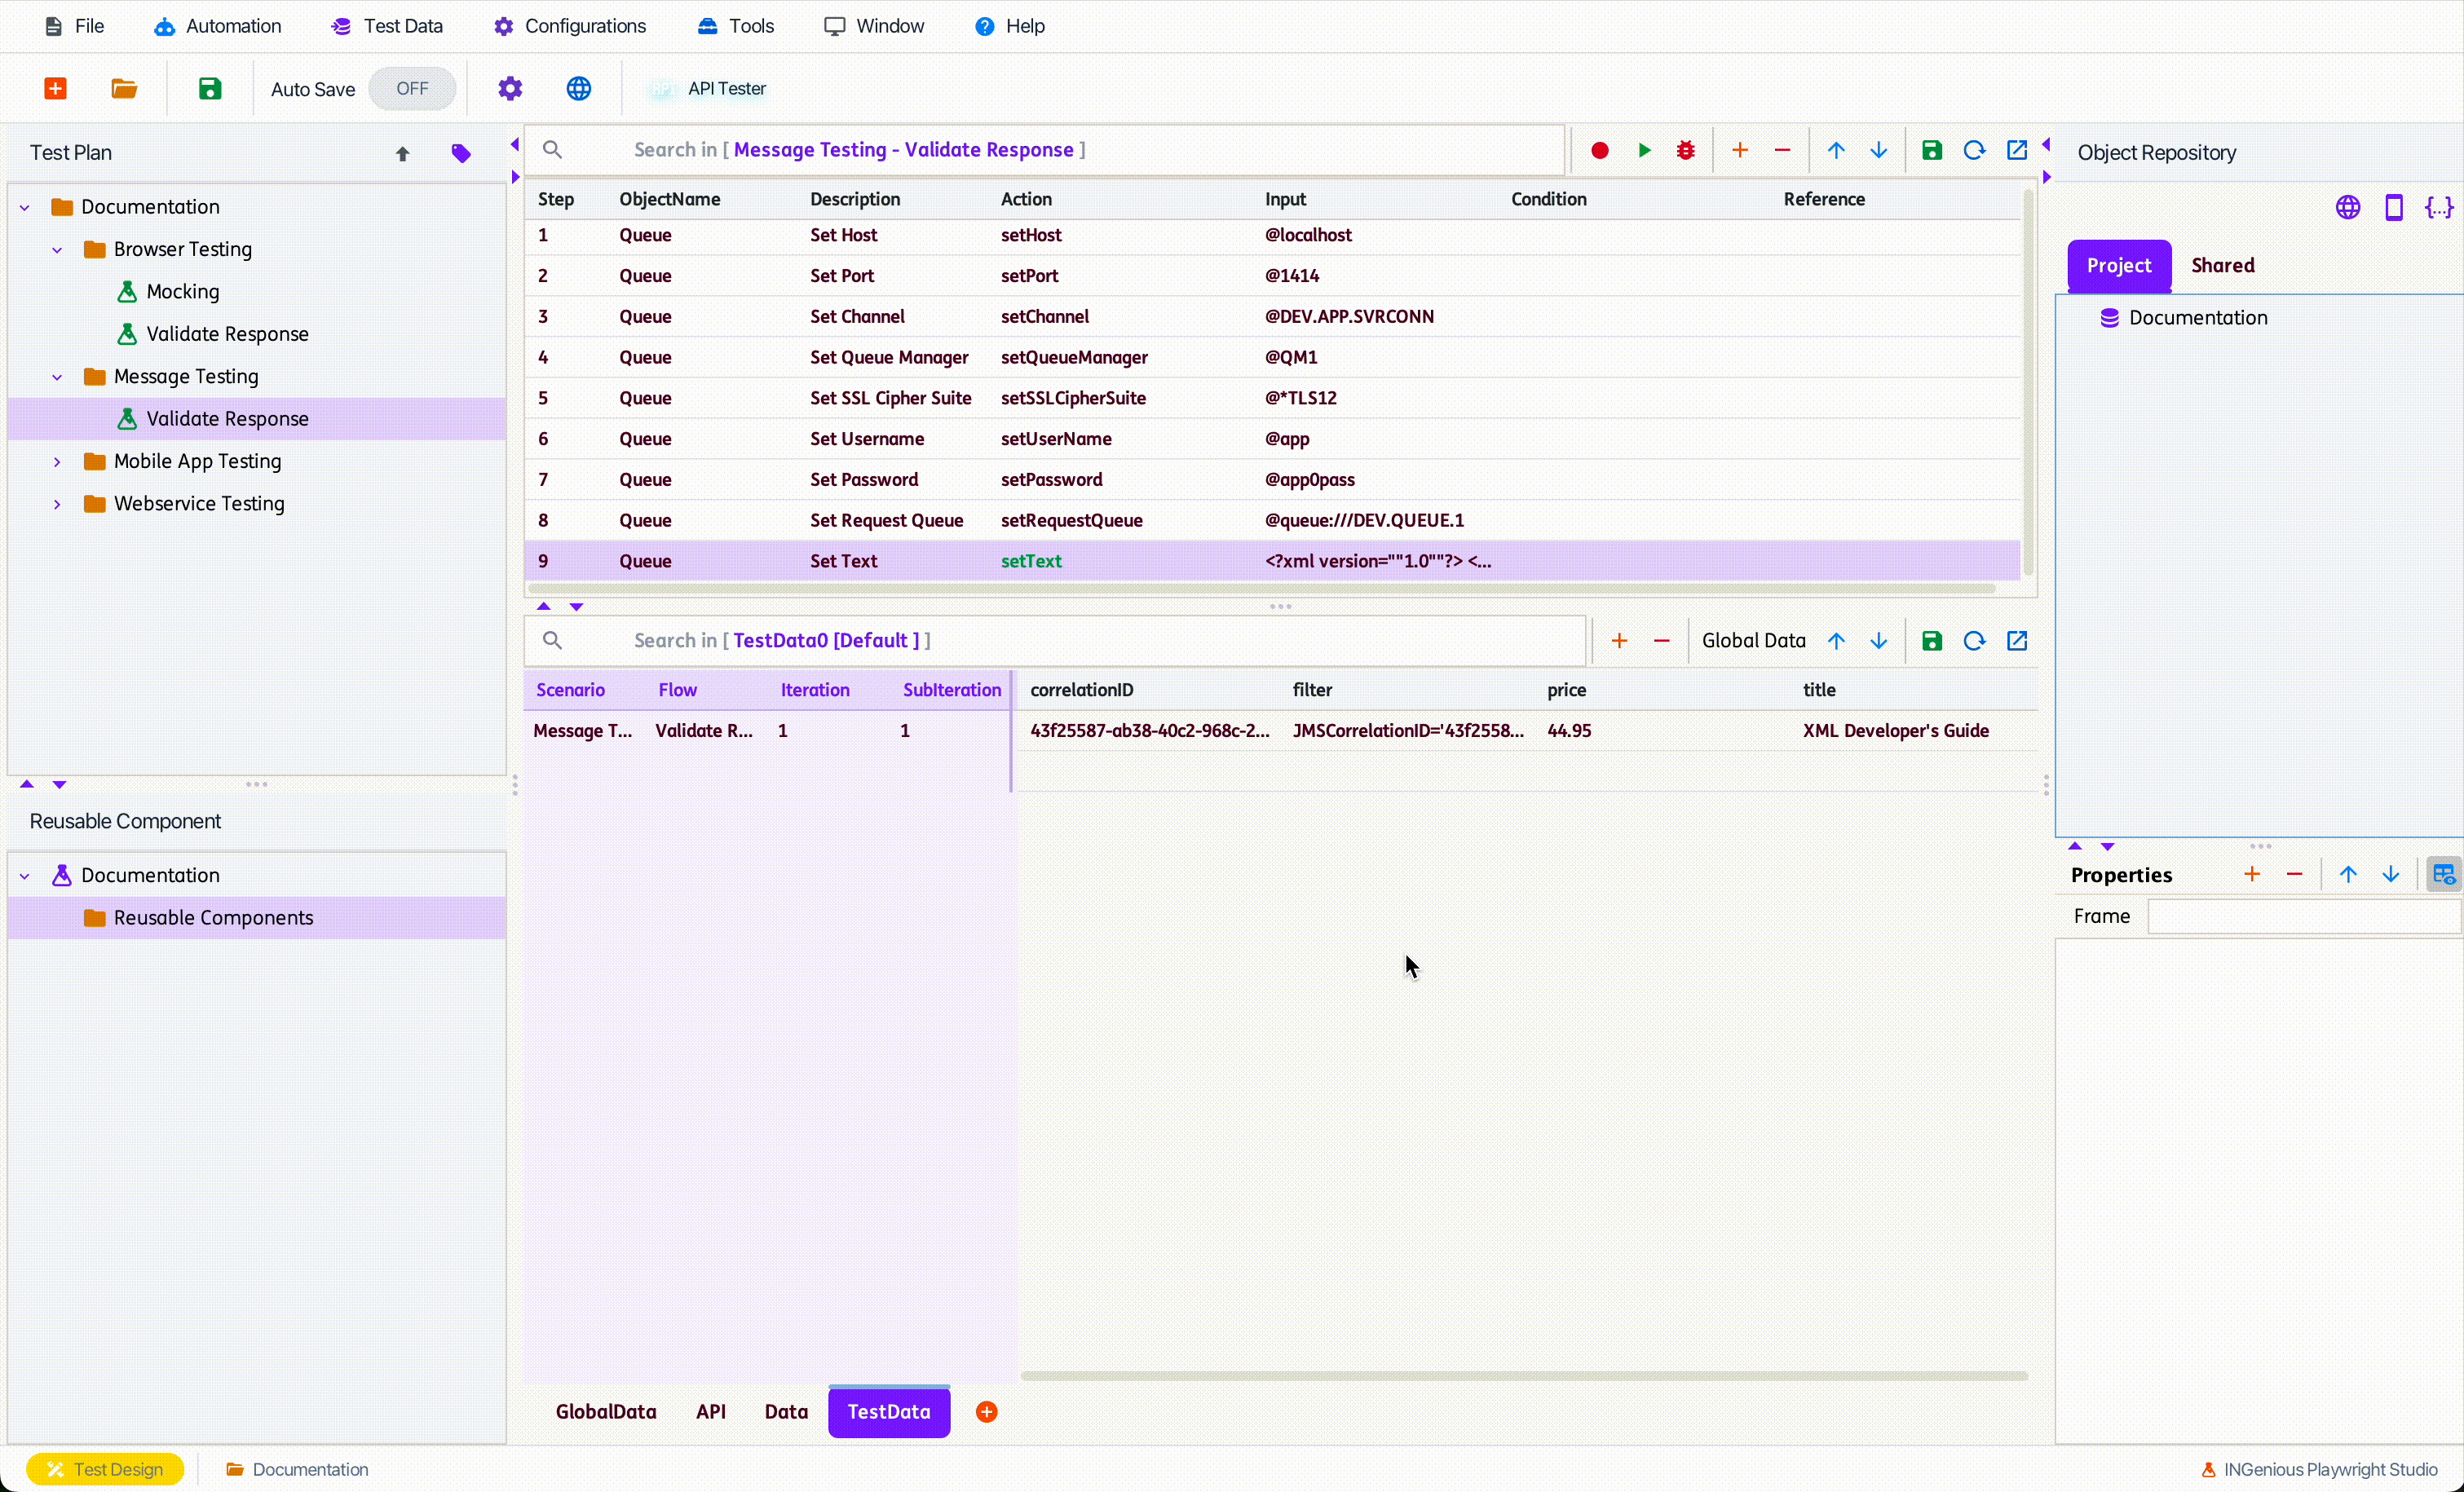Screen dimensions: 2464x1492
Task: Click the Global Data button
Action: point(1753,640)
